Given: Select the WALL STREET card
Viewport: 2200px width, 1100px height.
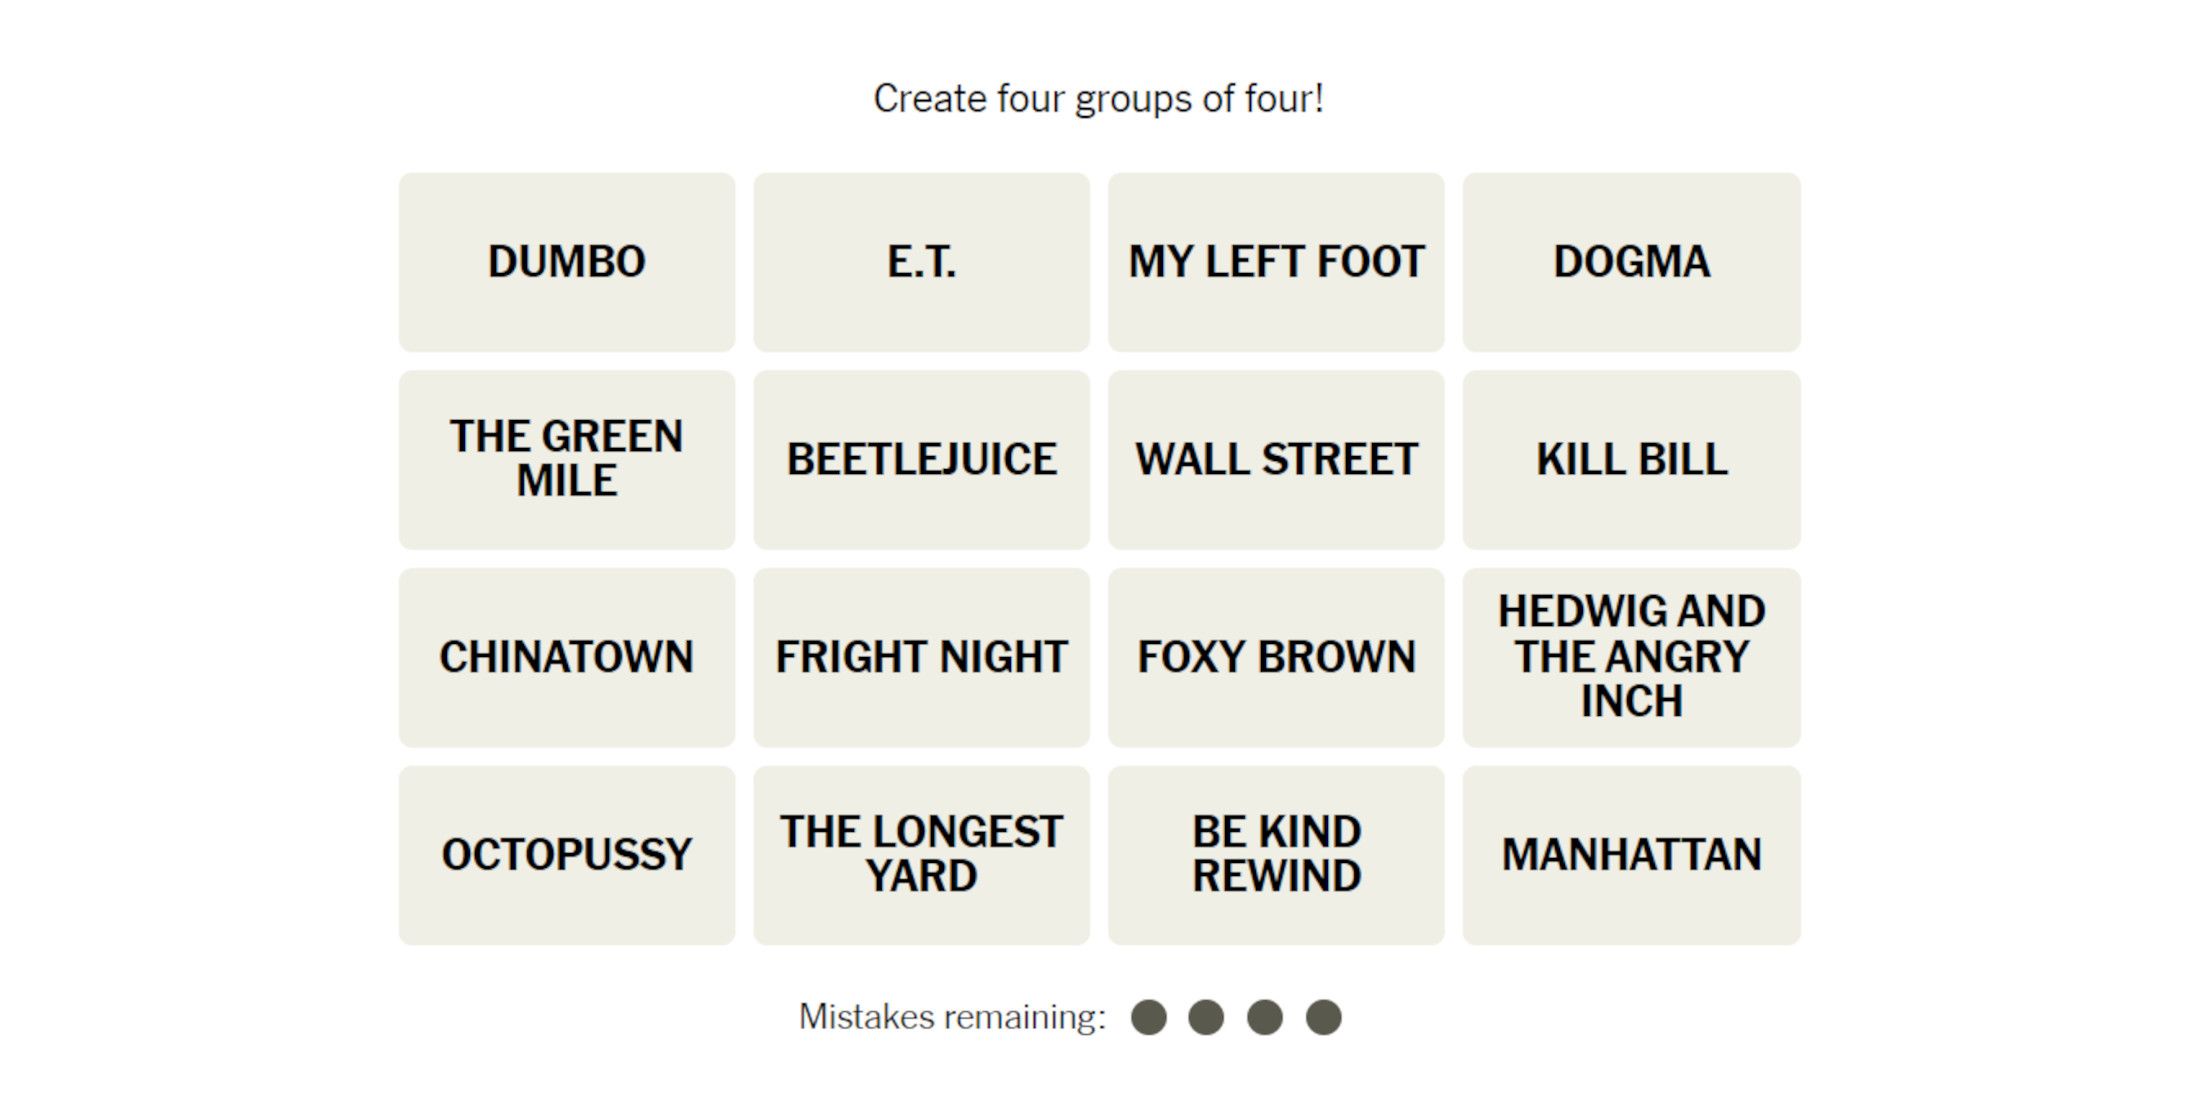Looking at the screenshot, I should coord(1276,459).
